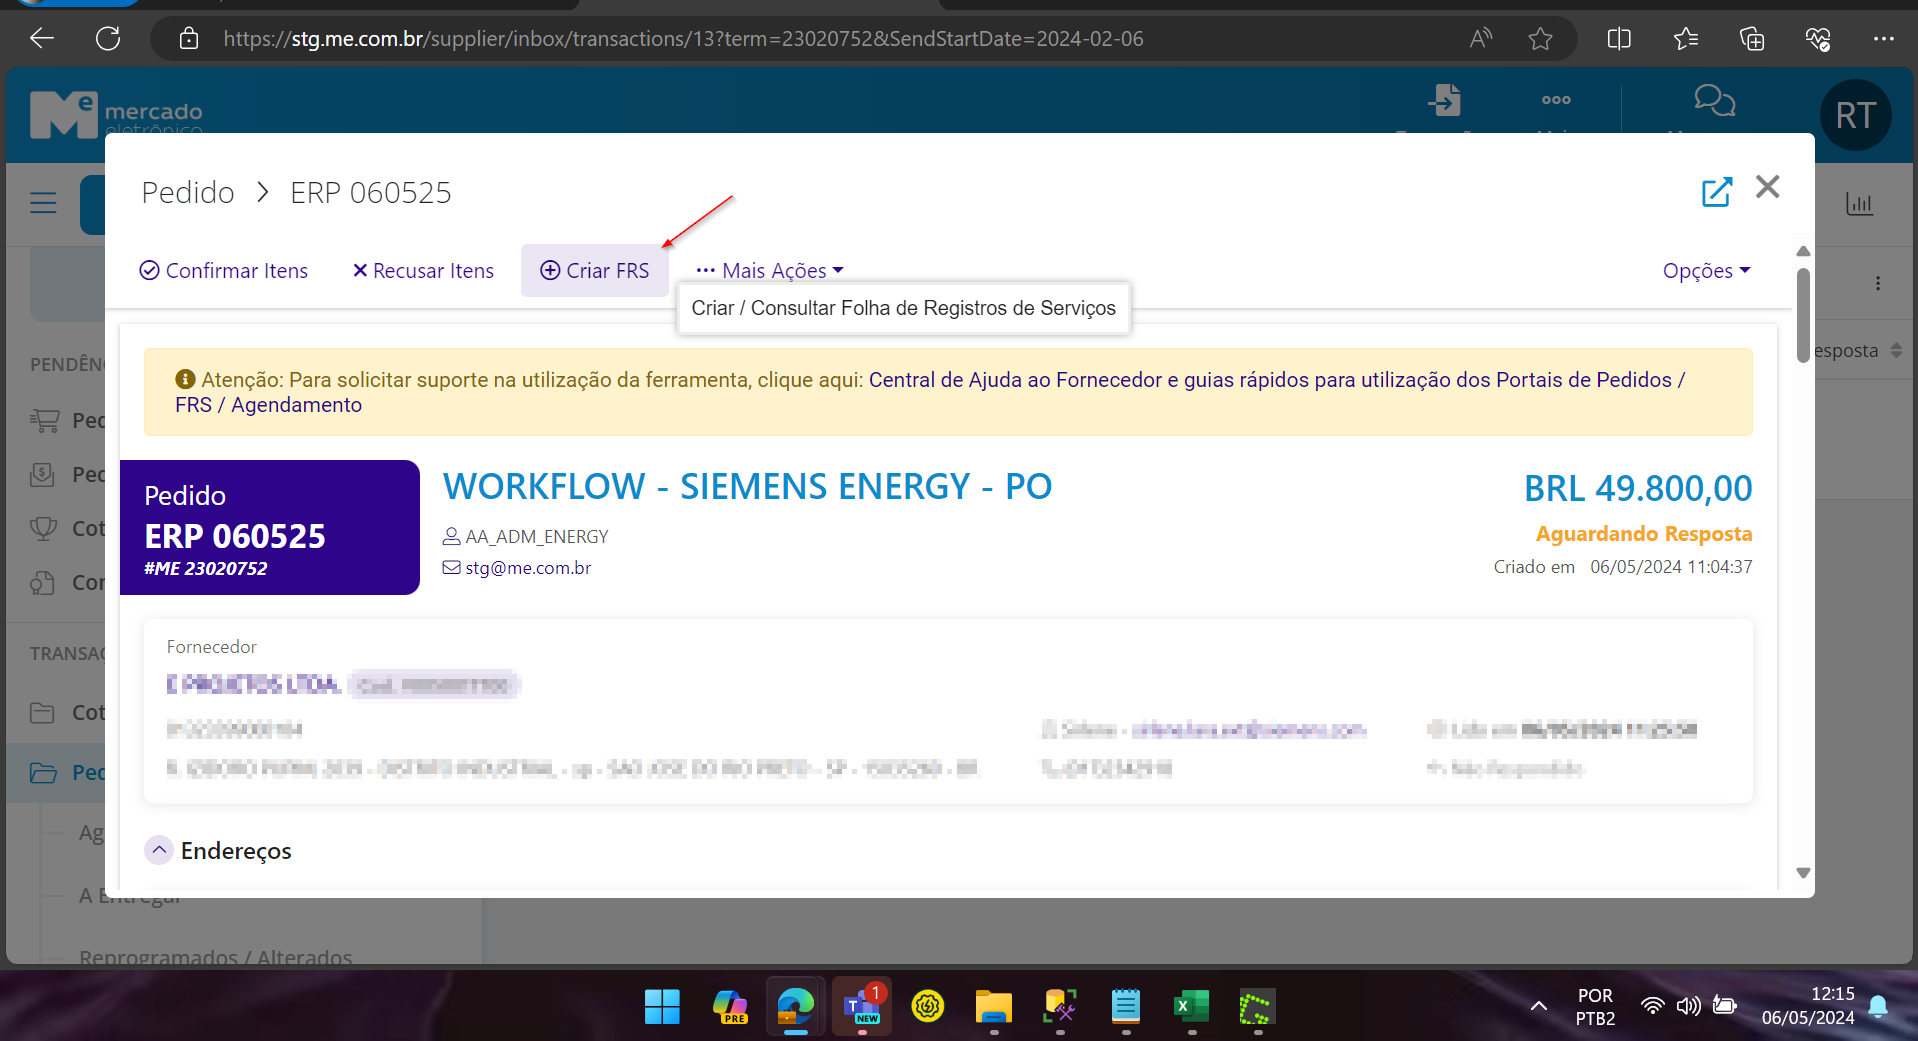Open the Opções dropdown
The height and width of the screenshot is (1041, 1918).
[x=1705, y=271]
